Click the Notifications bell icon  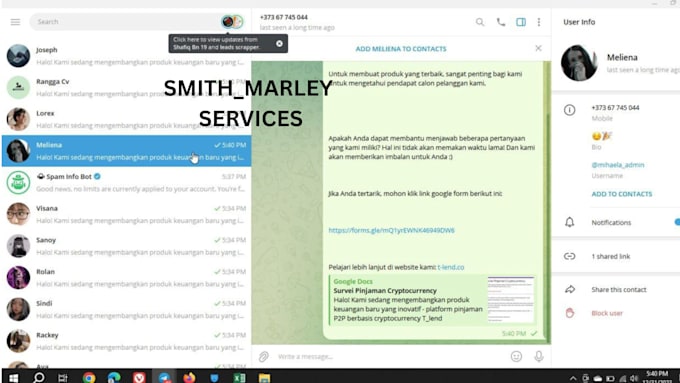[x=569, y=223]
